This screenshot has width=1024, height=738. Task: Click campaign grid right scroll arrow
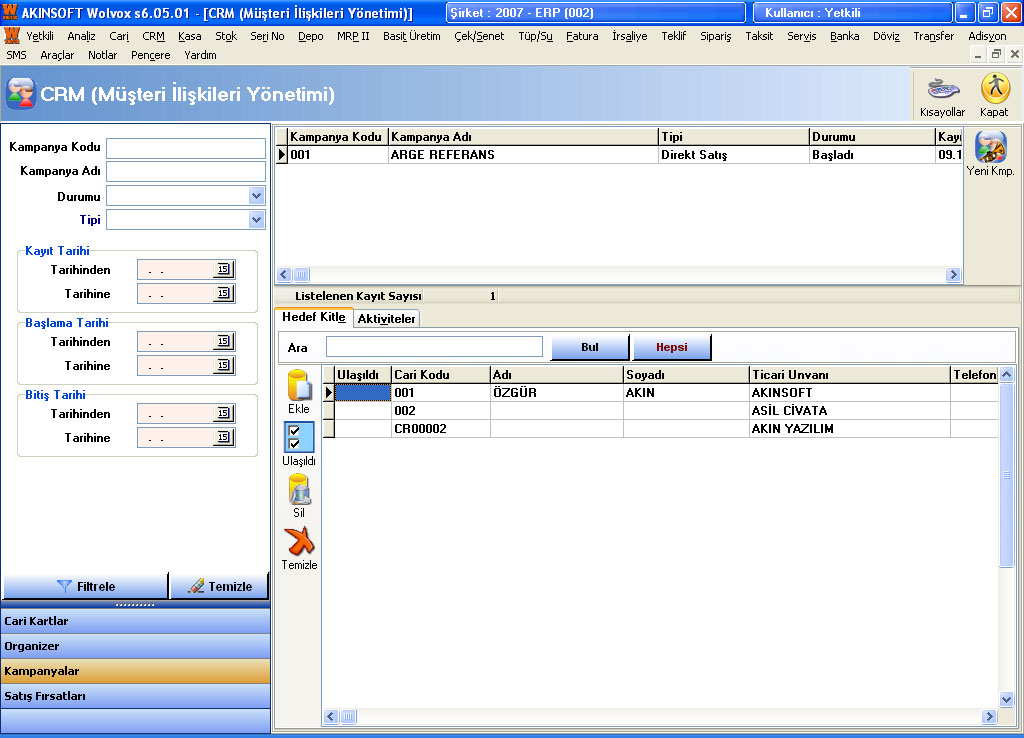pyautogui.click(x=953, y=274)
